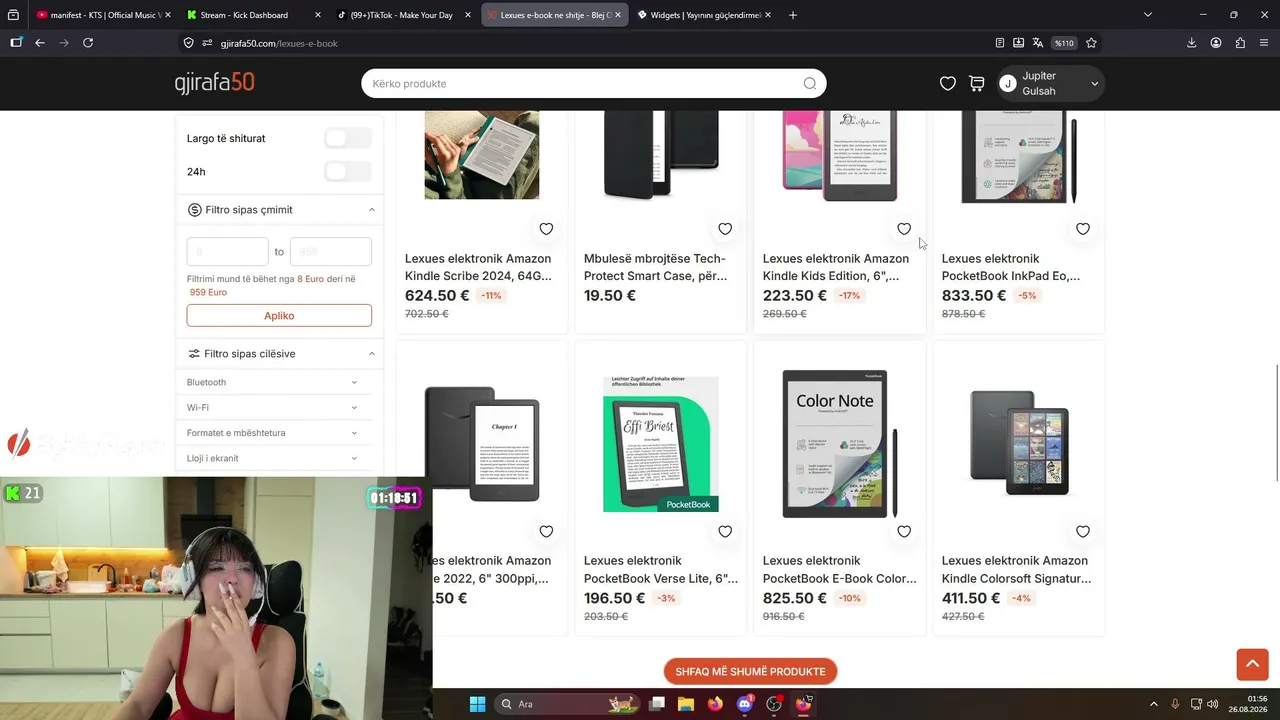
Task: Open Lexues elektronik PocketBook Verse Lite link
Action: point(661,570)
